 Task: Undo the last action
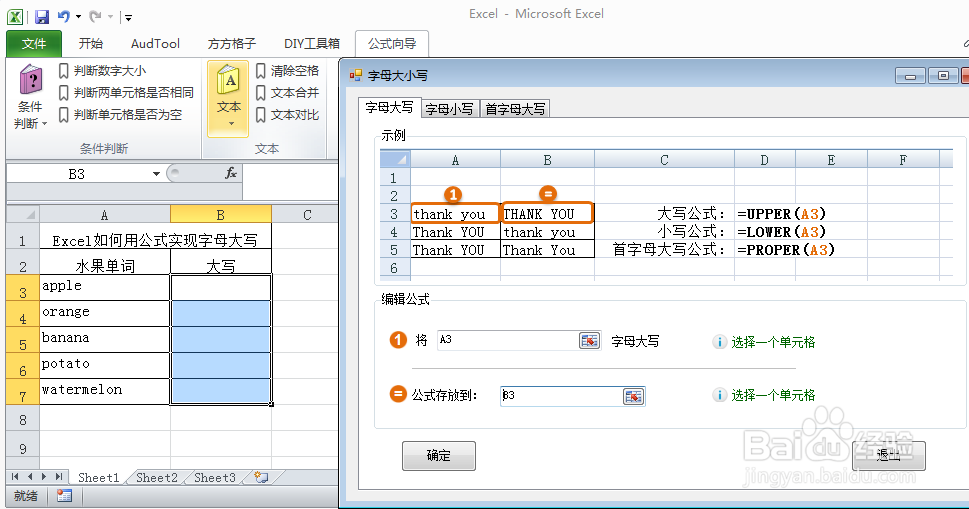64,17
